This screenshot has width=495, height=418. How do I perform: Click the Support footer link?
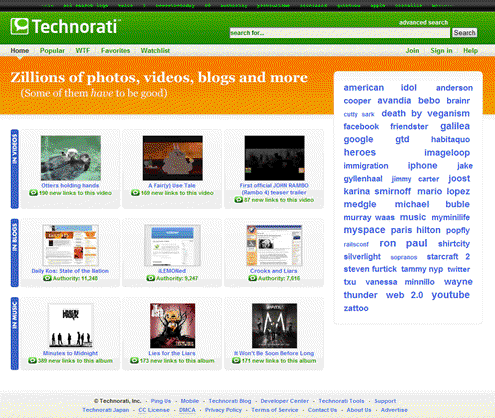[x=385, y=401]
